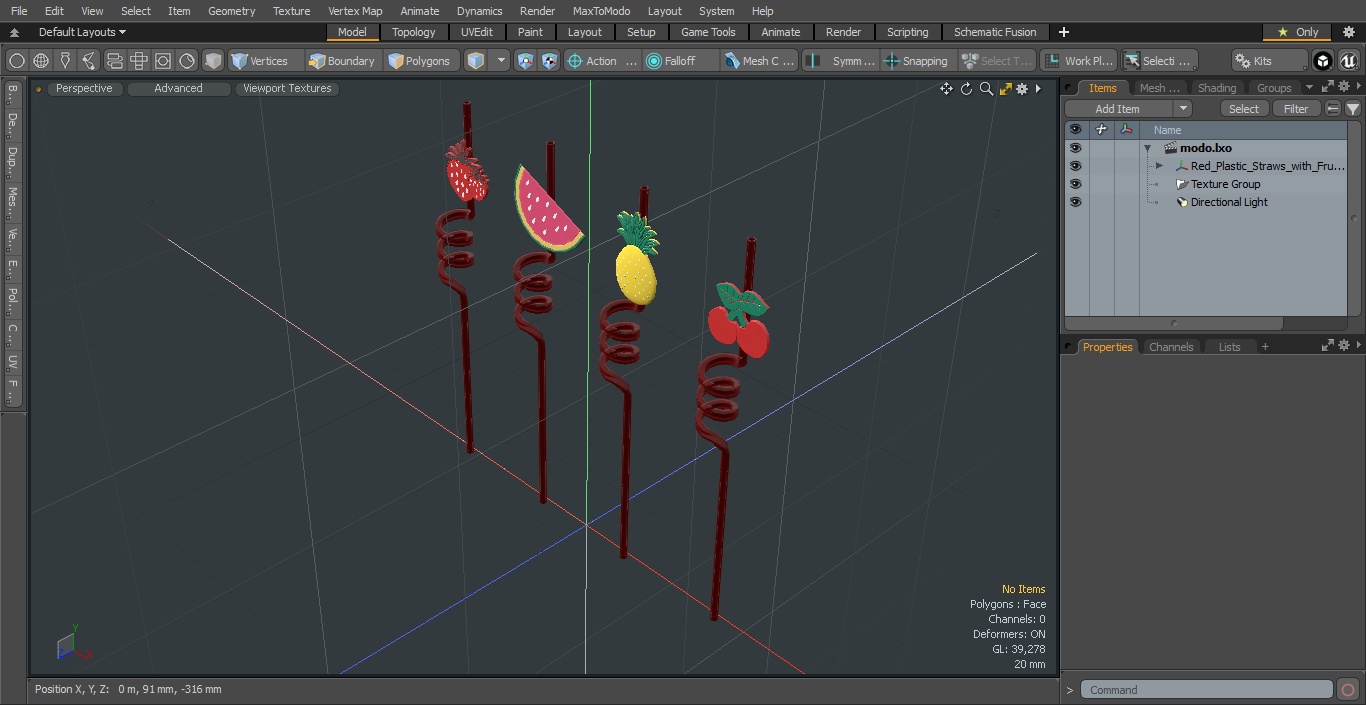Maximize viewport with the yellow arrows icon
This screenshot has height=705, width=1366.
point(1005,89)
